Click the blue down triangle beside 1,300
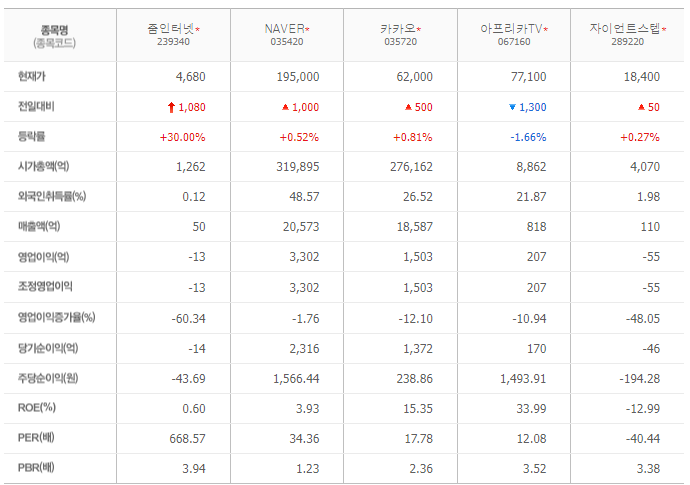The image size is (690, 485). pos(512,107)
